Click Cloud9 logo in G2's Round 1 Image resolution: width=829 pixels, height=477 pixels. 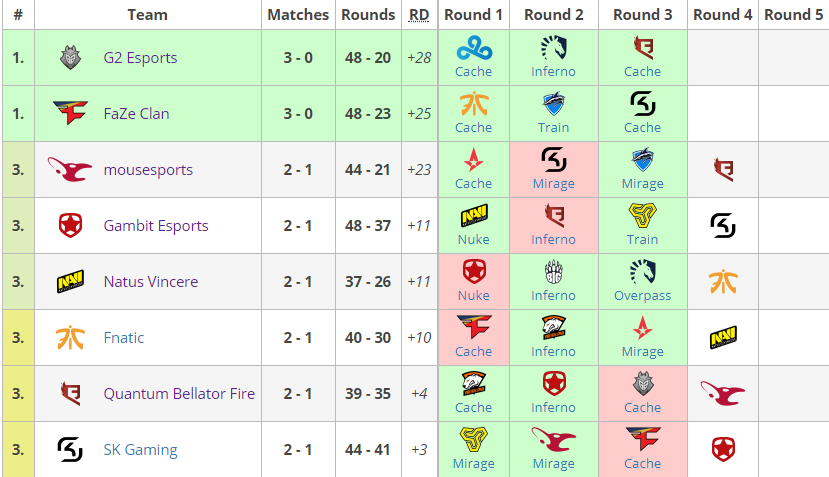474,48
